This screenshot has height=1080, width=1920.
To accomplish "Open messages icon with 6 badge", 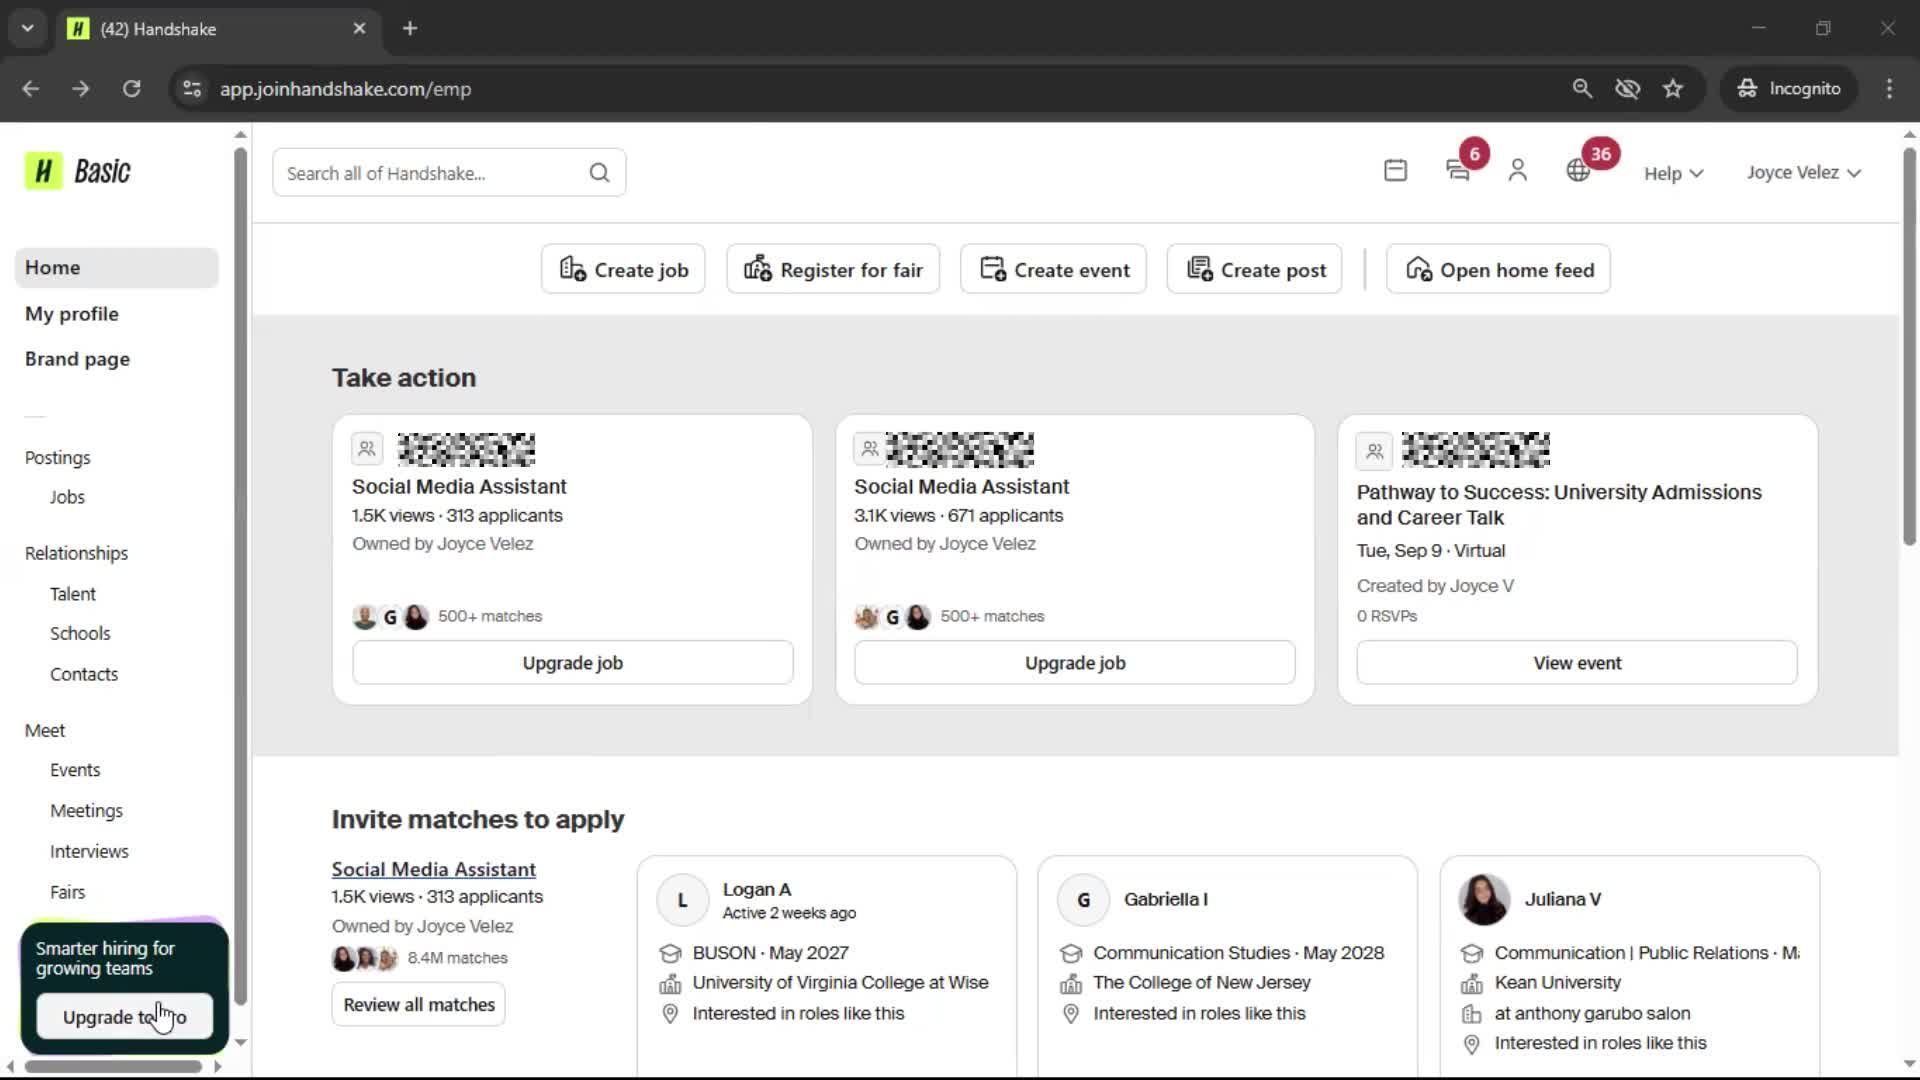I will coord(1458,171).
